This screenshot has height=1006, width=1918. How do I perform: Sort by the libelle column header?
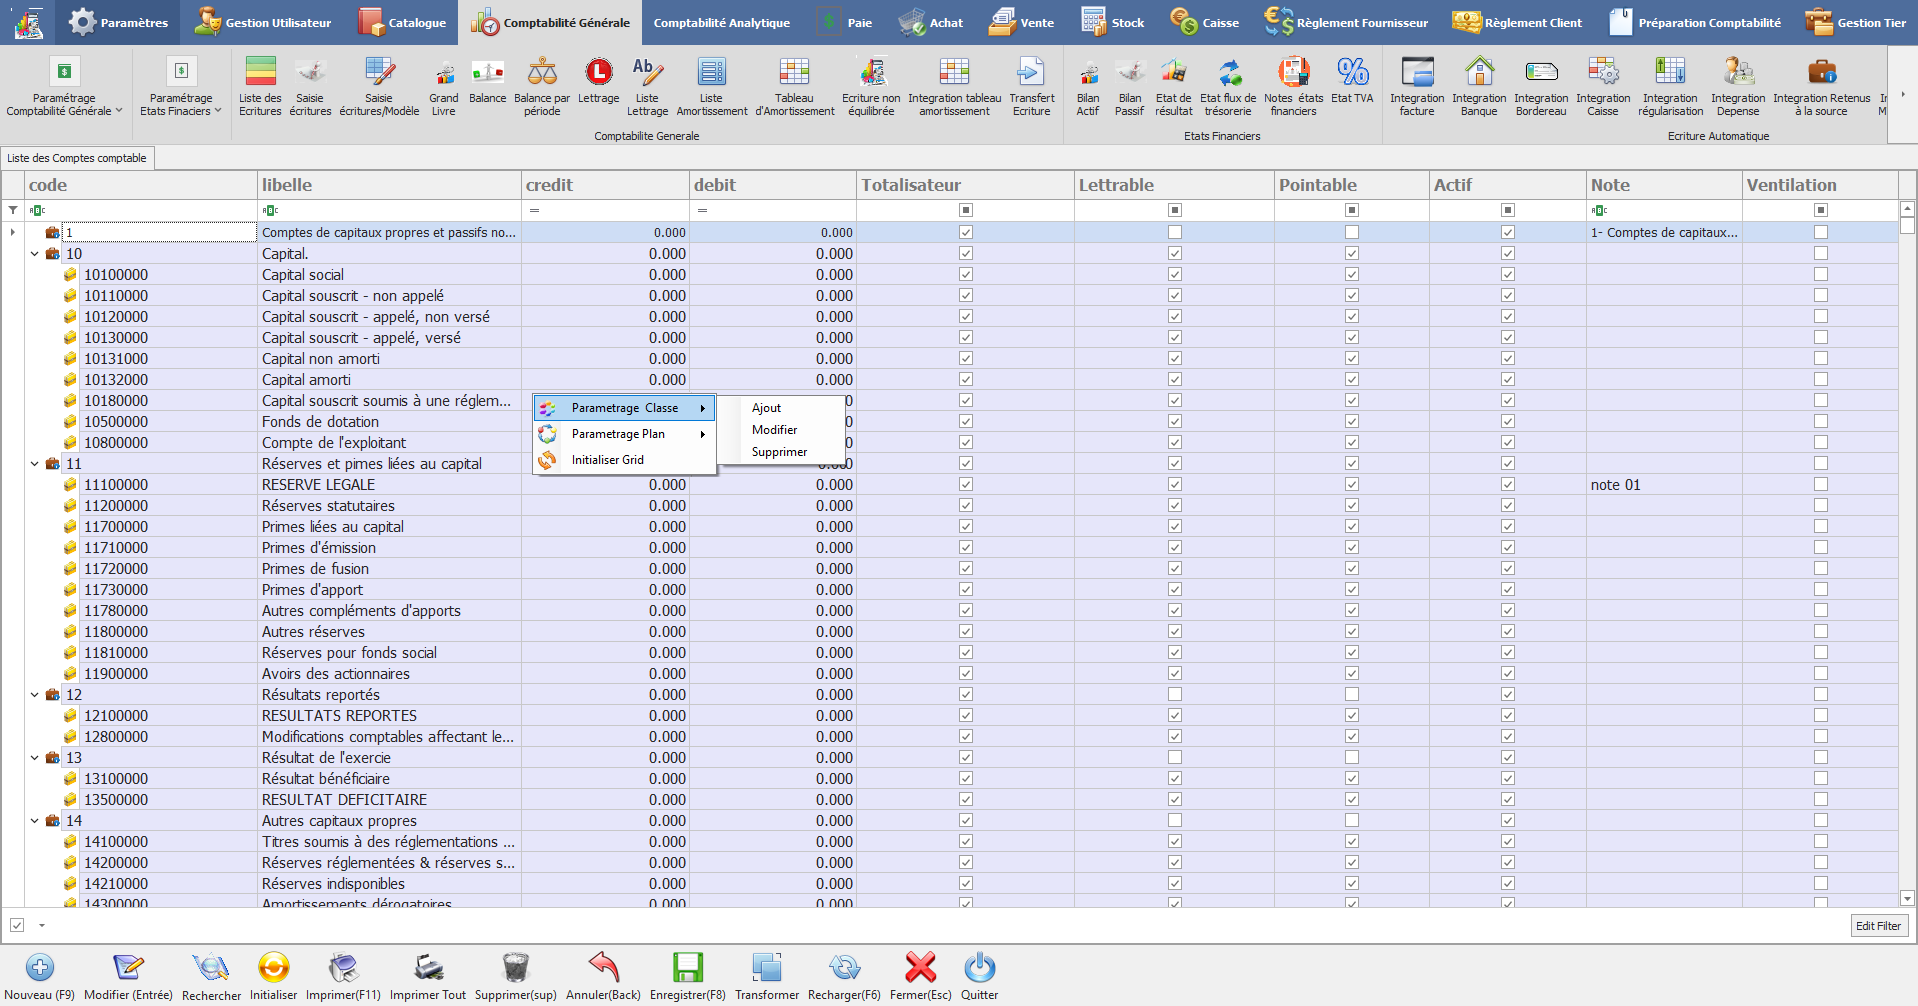pos(389,185)
